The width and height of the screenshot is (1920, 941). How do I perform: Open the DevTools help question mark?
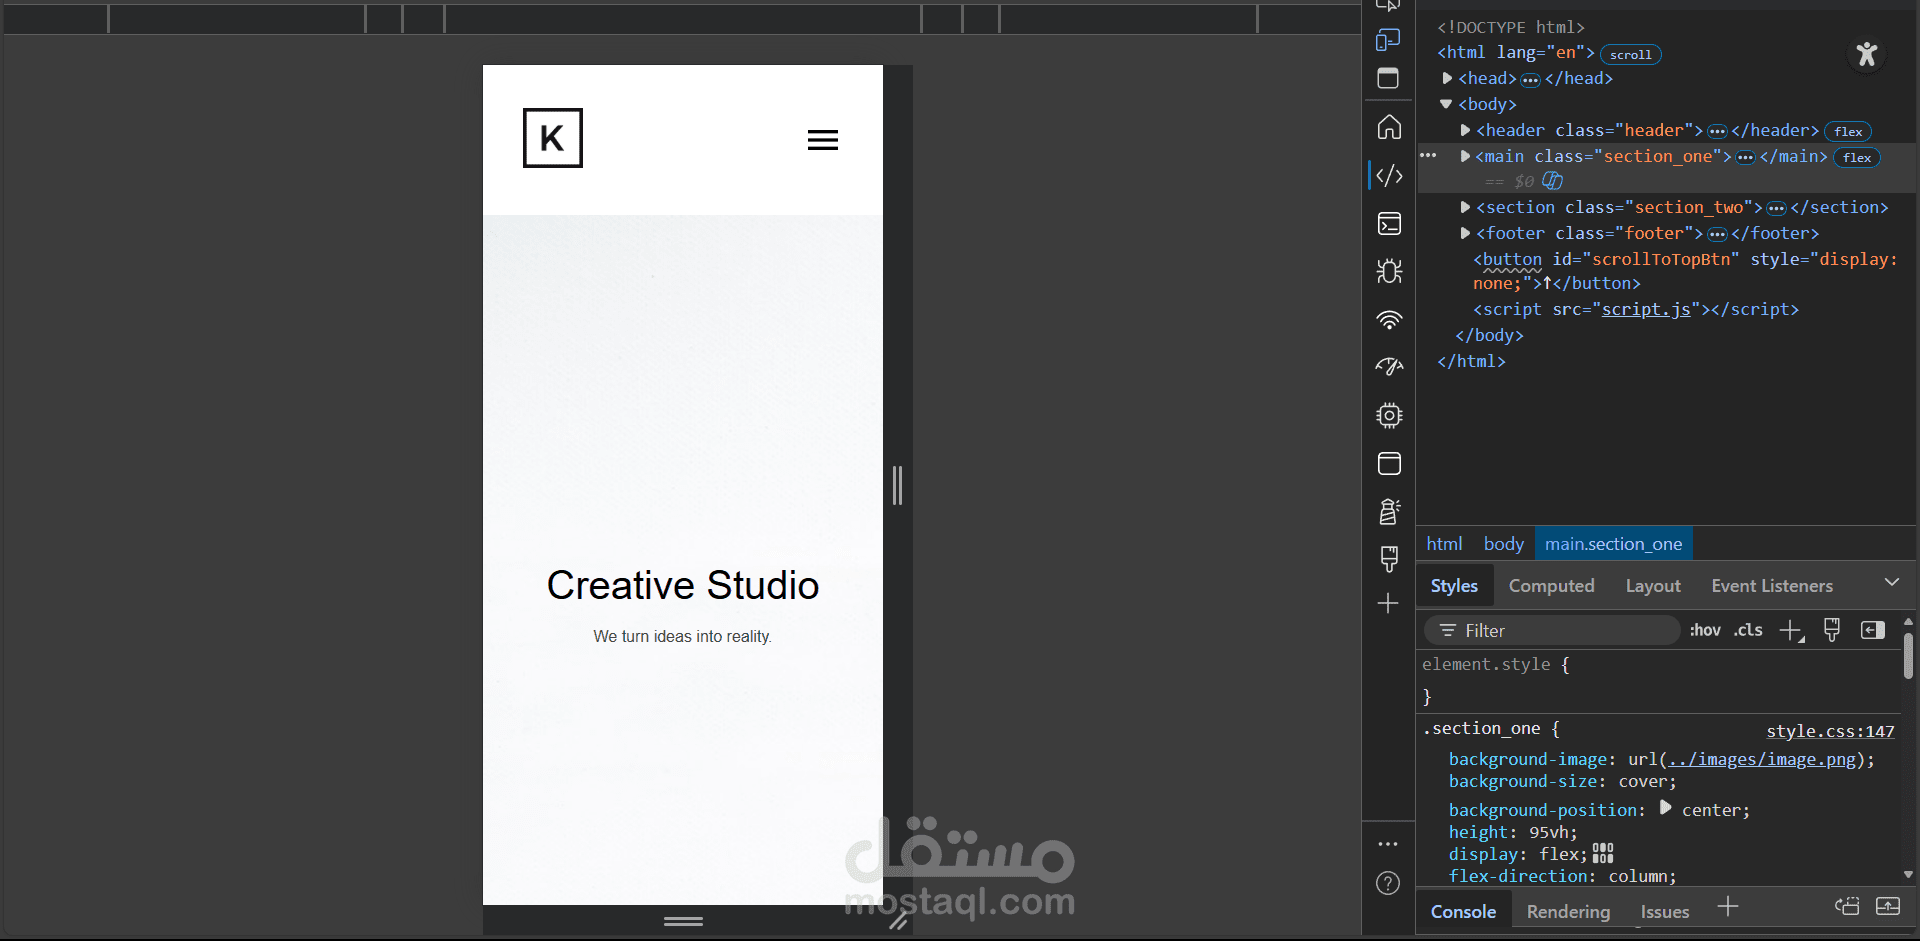pos(1388,883)
